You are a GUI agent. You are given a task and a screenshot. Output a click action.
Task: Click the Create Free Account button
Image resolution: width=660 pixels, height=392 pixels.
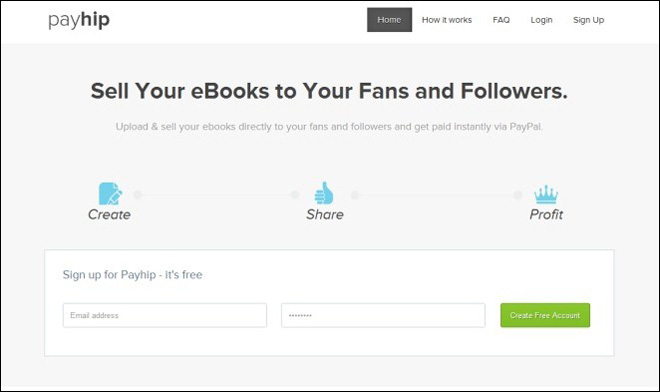pyautogui.click(x=545, y=315)
